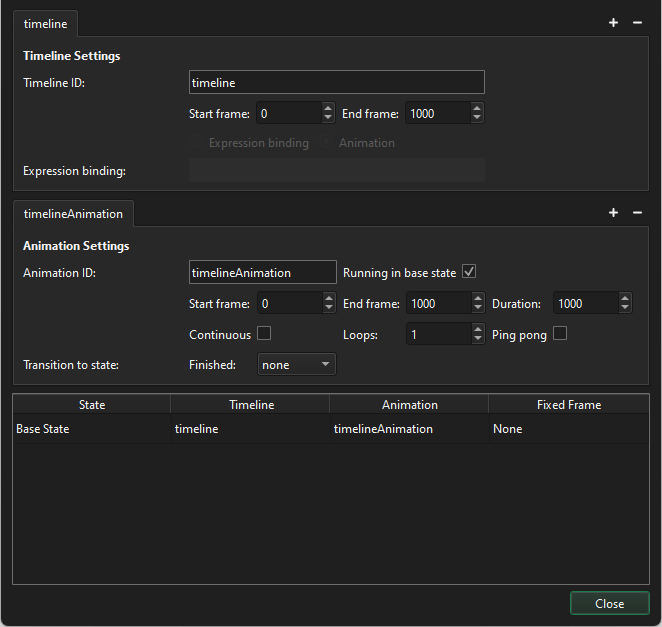Increase timeline Start frame with up arrow
This screenshot has width=662, height=627.
[328, 109]
